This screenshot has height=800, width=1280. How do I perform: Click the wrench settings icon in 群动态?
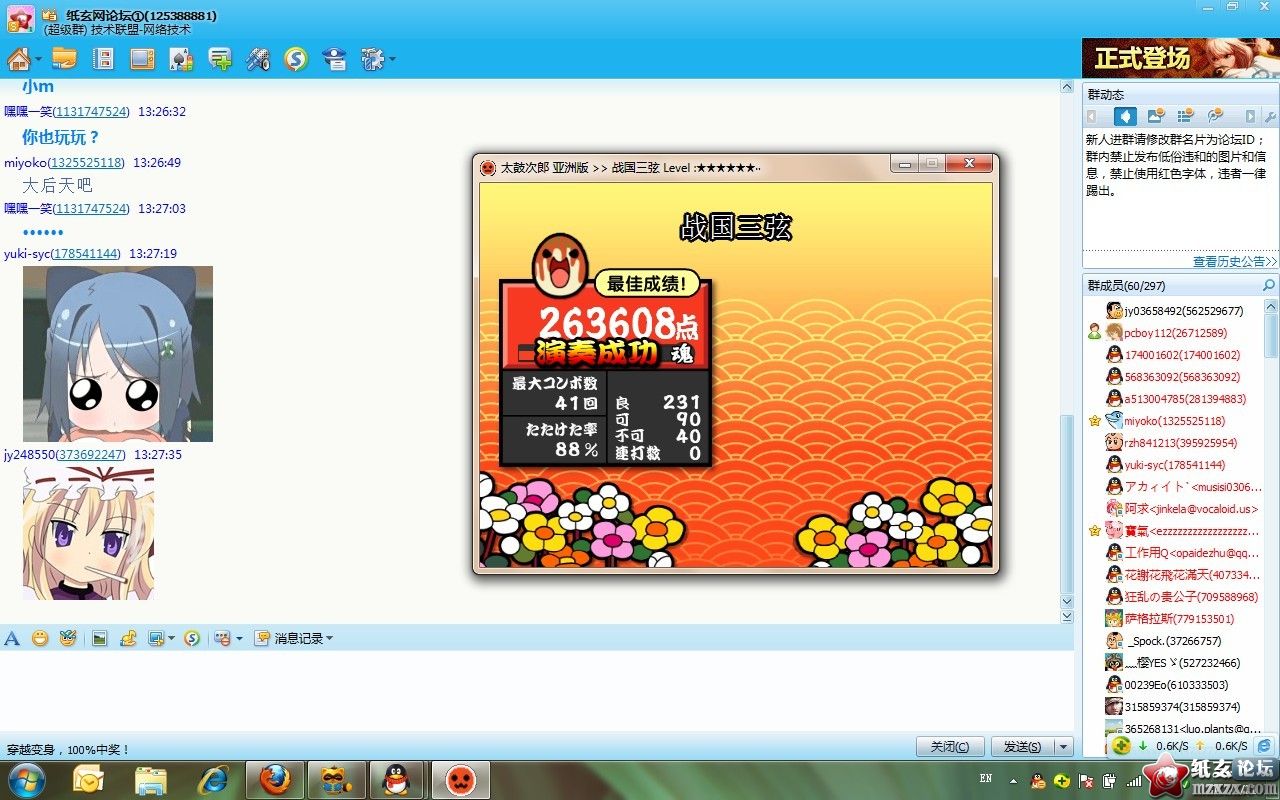coord(1270,117)
